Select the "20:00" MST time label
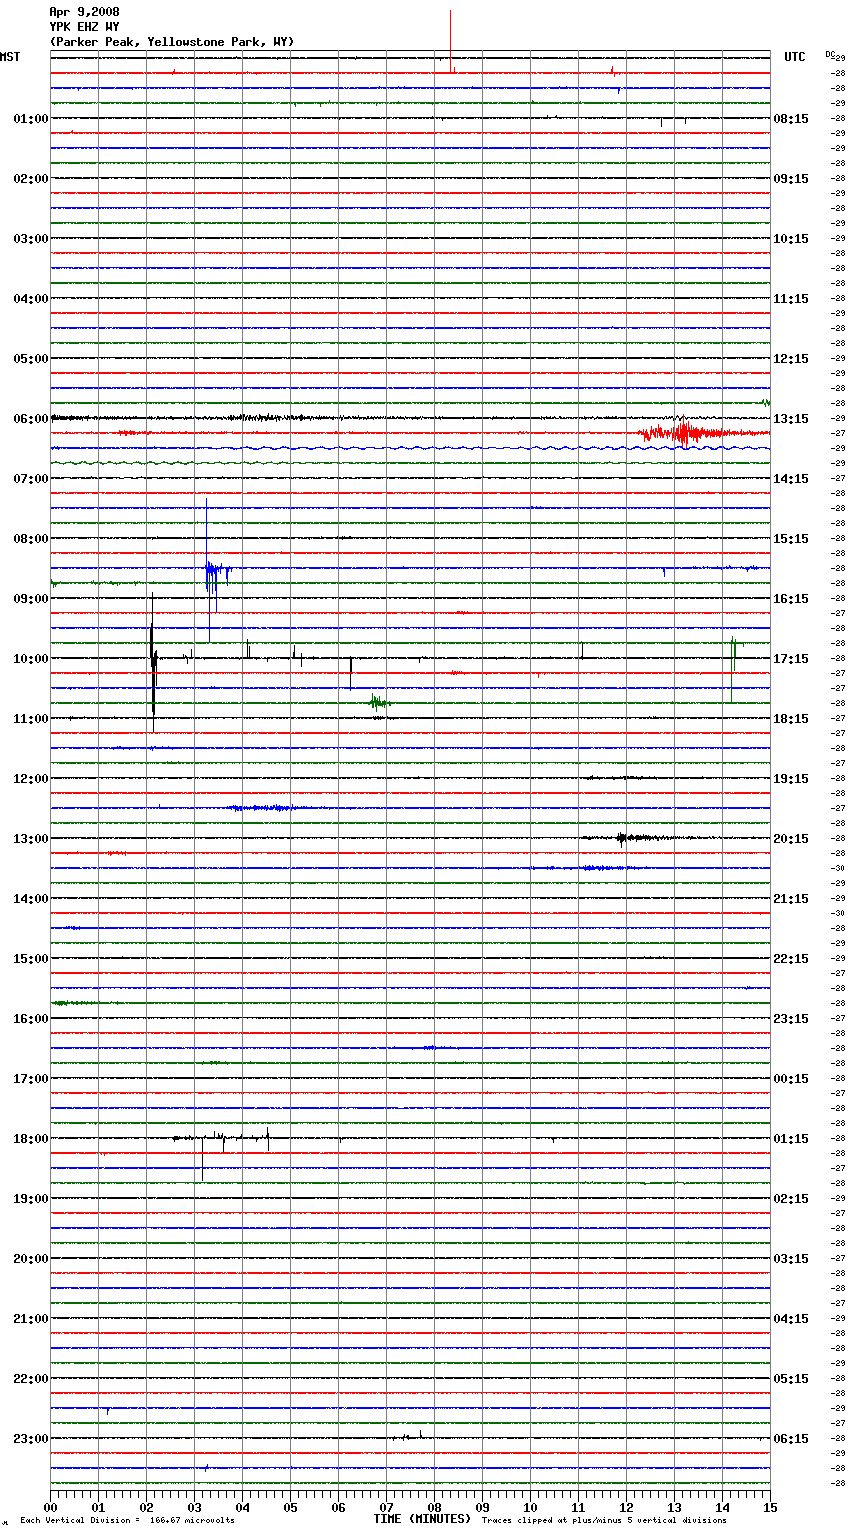 pyautogui.click(x=31, y=1259)
